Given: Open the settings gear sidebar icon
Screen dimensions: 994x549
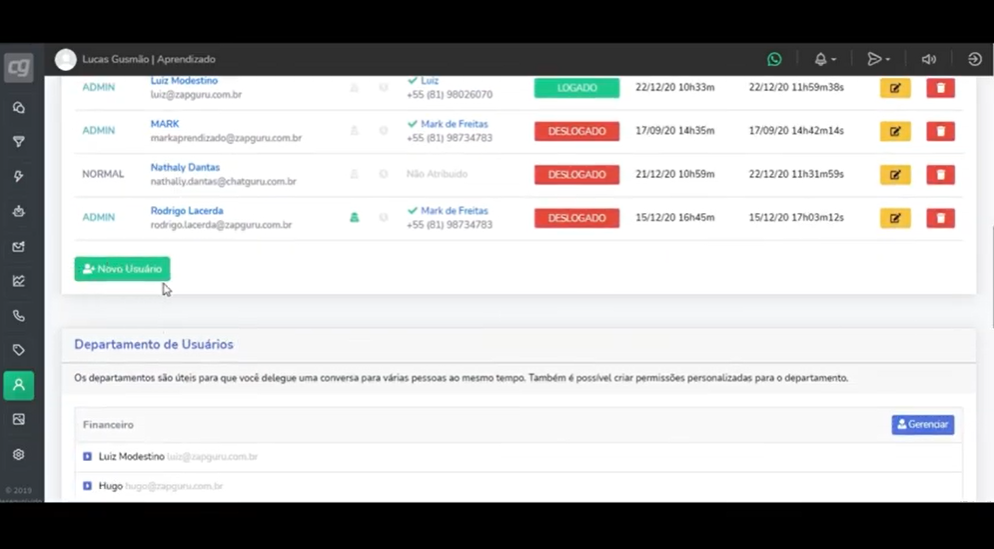Looking at the screenshot, I should (x=19, y=455).
